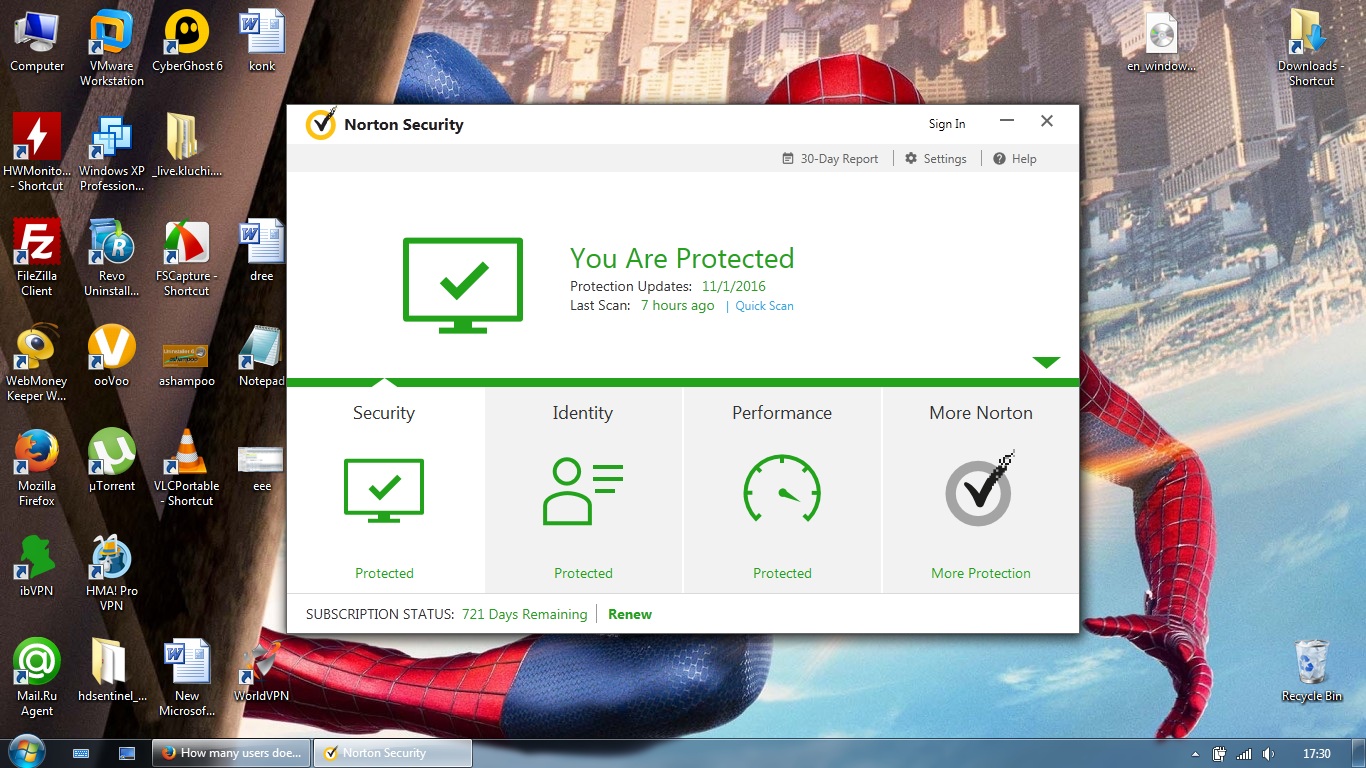
Task: Select the Windows XP Professional shortcut
Action: (112, 152)
